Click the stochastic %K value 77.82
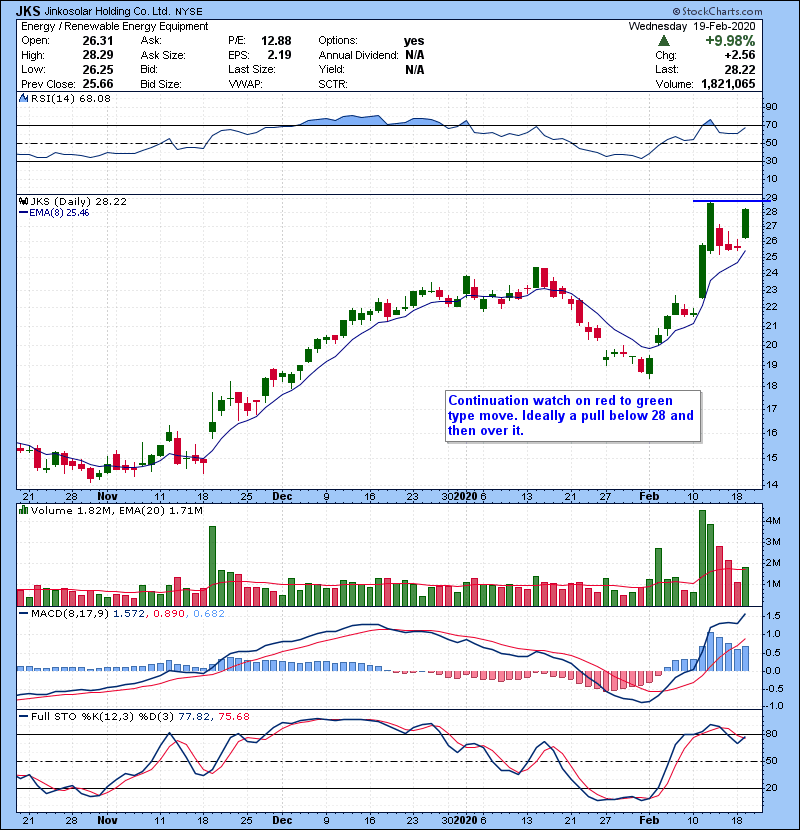 coord(194,716)
